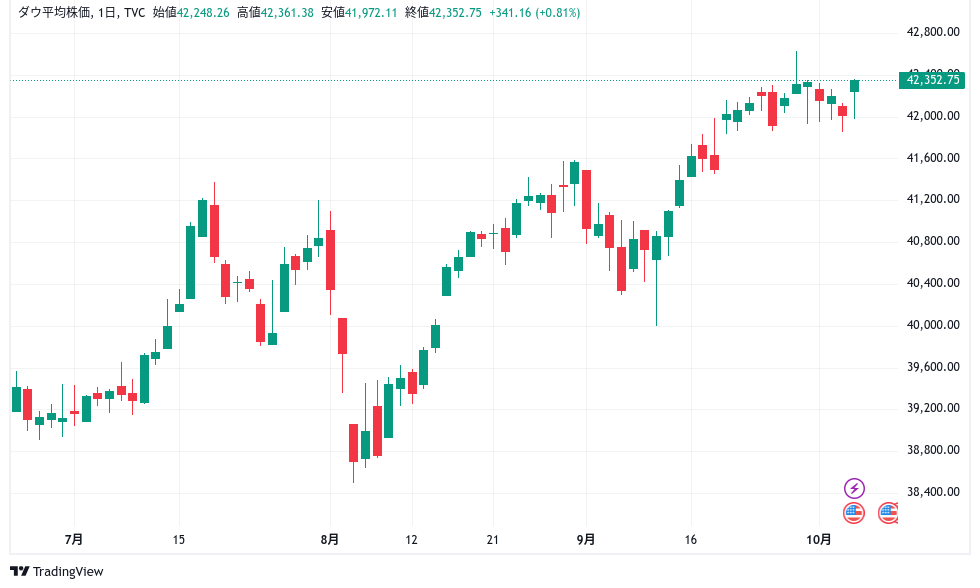Click the symbol title ダウ平均株価, 1日, TVC
Viewport: 980px width, 588px height.
coord(81,12)
